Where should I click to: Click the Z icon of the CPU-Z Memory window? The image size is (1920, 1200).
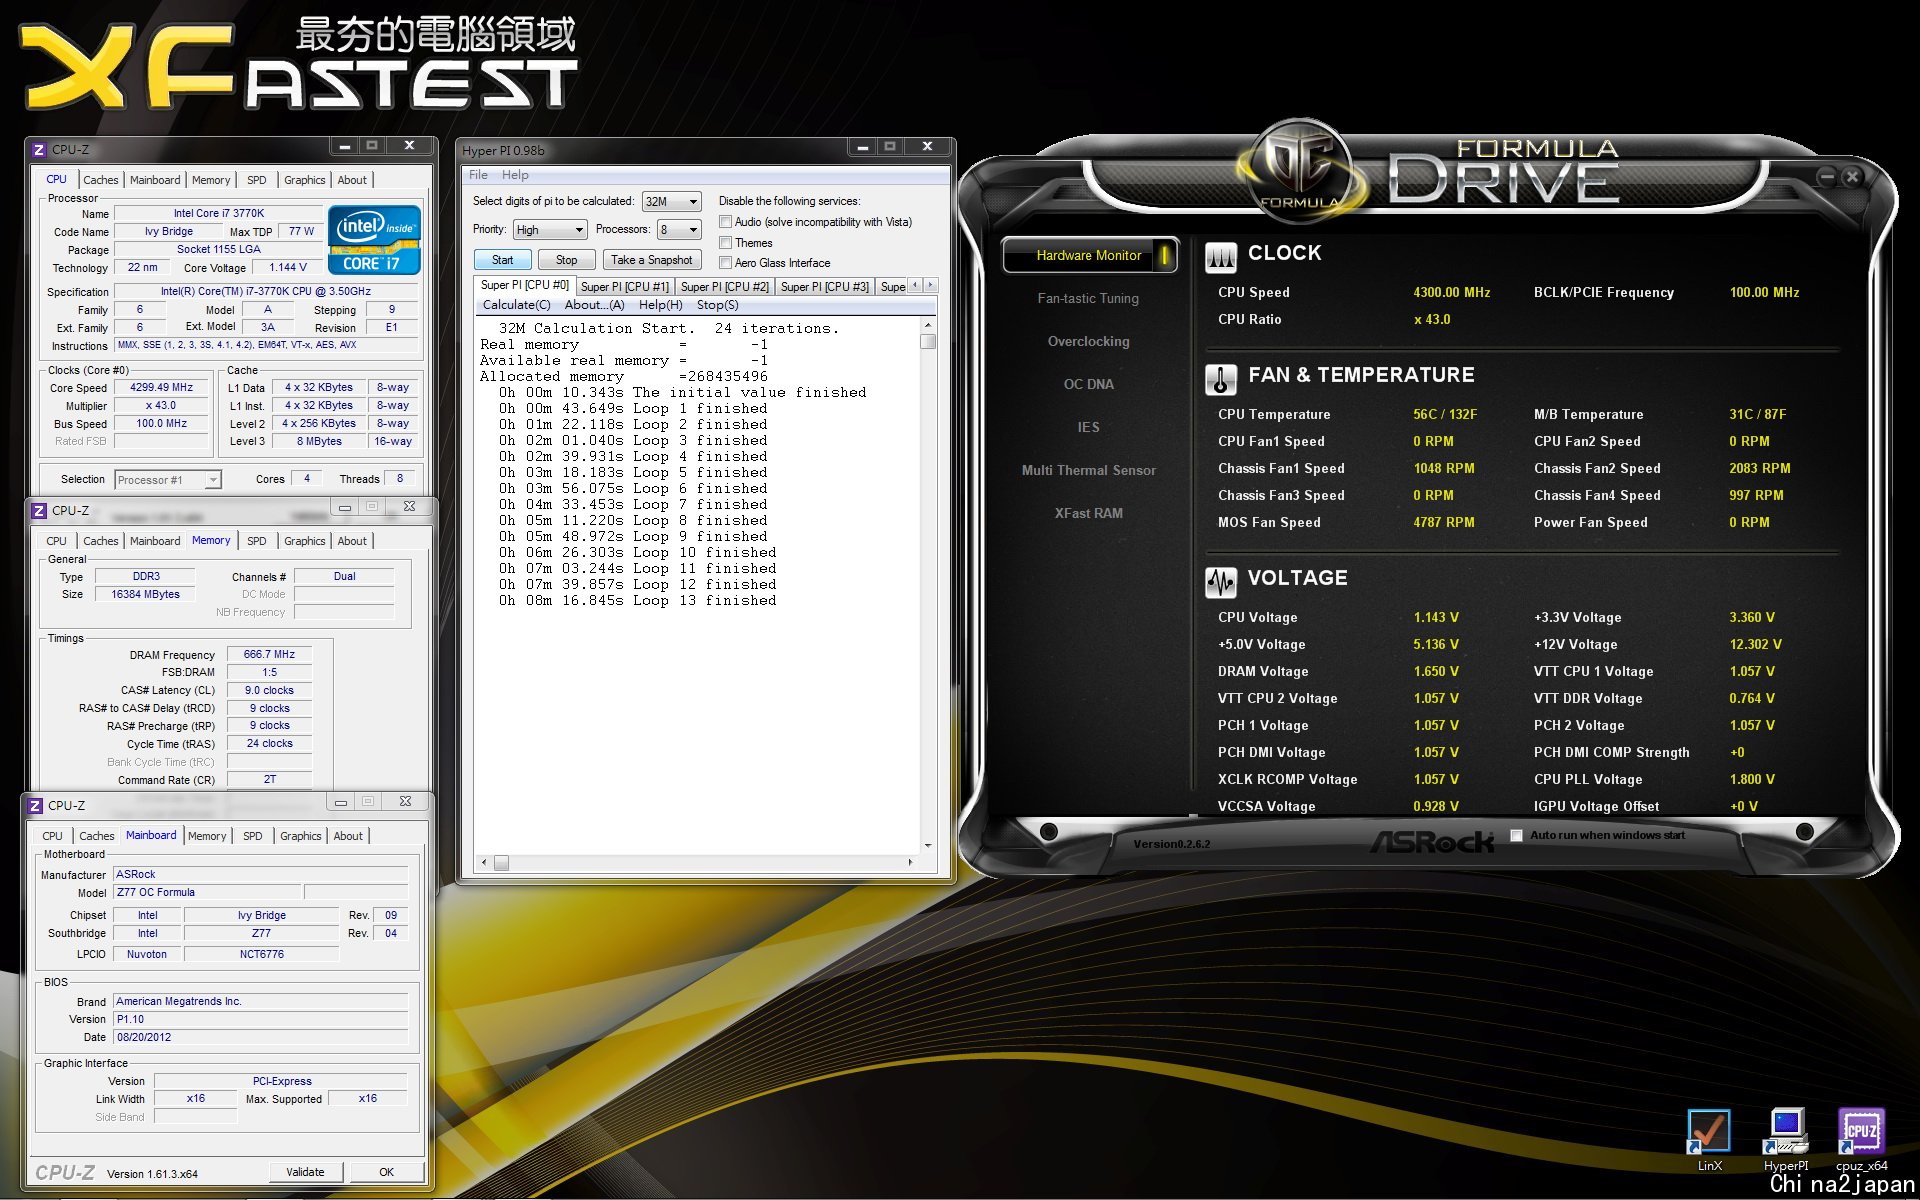(x=38, y=510)
